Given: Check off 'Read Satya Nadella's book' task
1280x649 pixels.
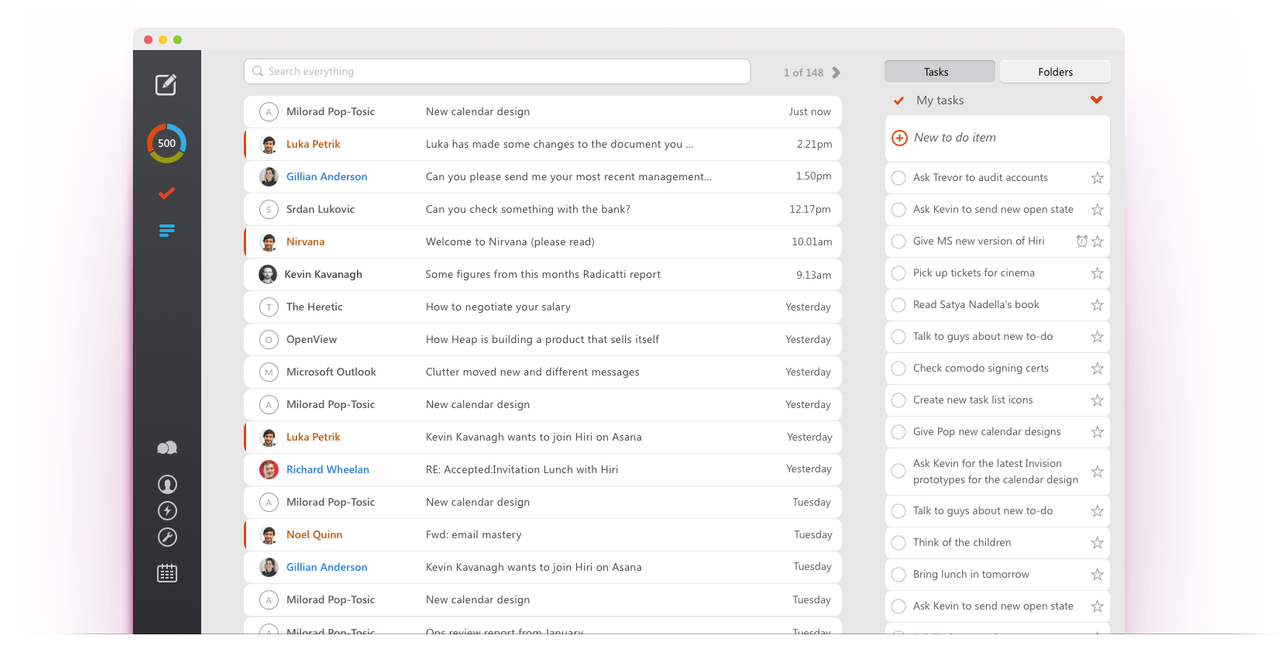Looking at the screenshot, I should 898,305.
